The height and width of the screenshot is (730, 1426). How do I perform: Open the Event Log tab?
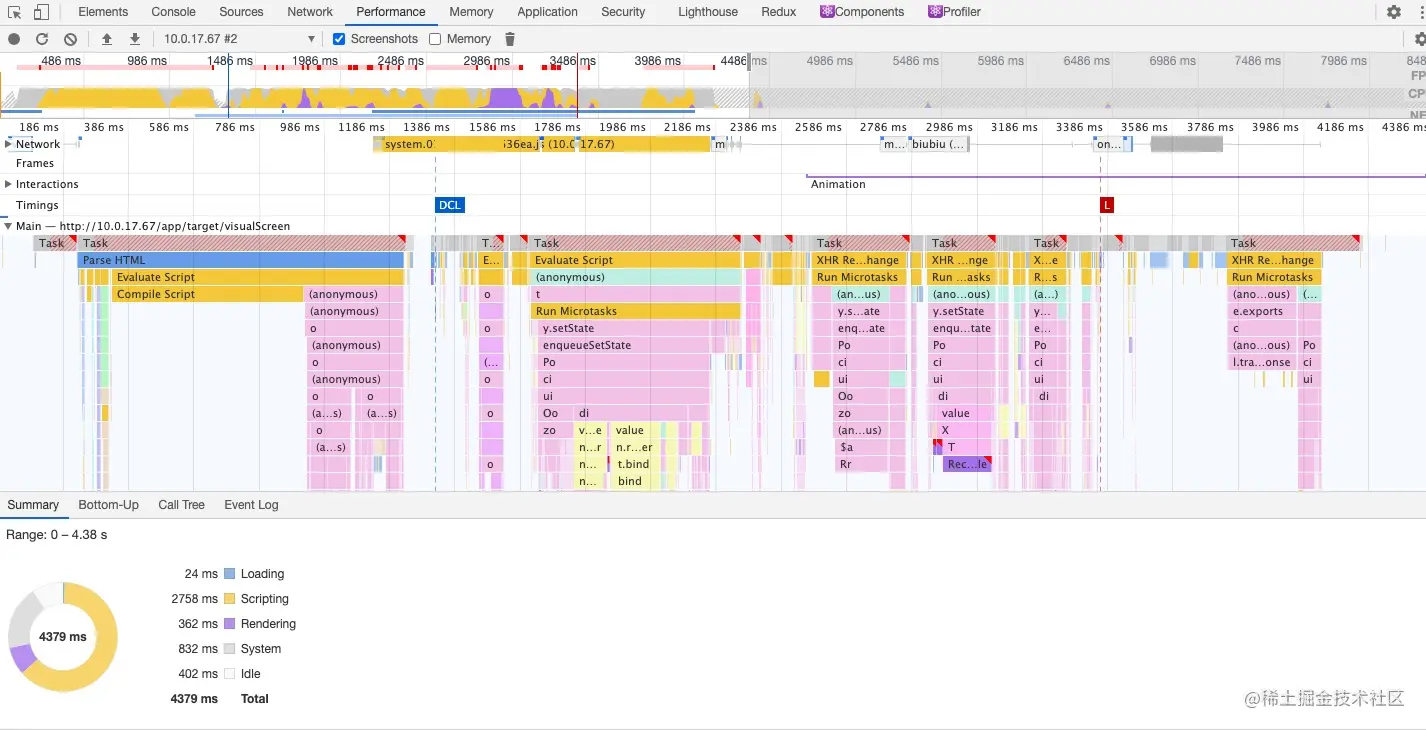click(x=251, y=505)
